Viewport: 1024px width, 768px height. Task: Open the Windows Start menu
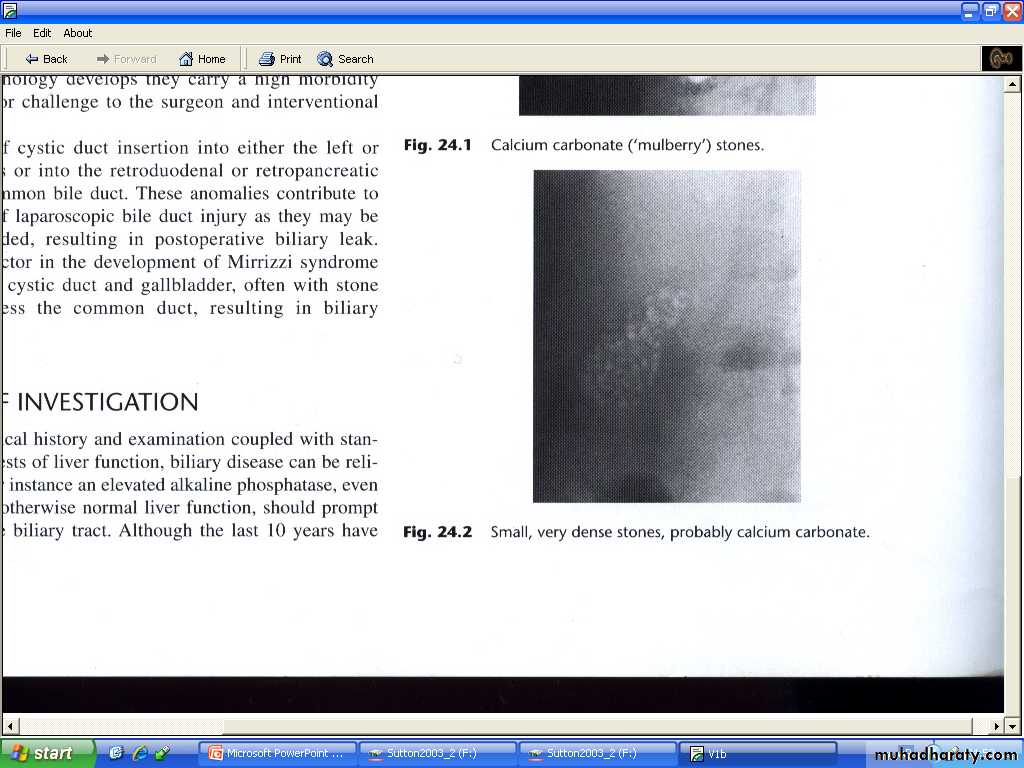47,753
